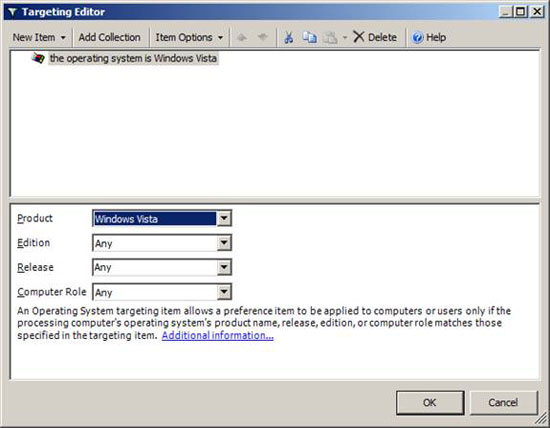The height and width of the screenshot is (428, 550).
Task: Minimize the Targeting Editor window
Action: point(505,12)
